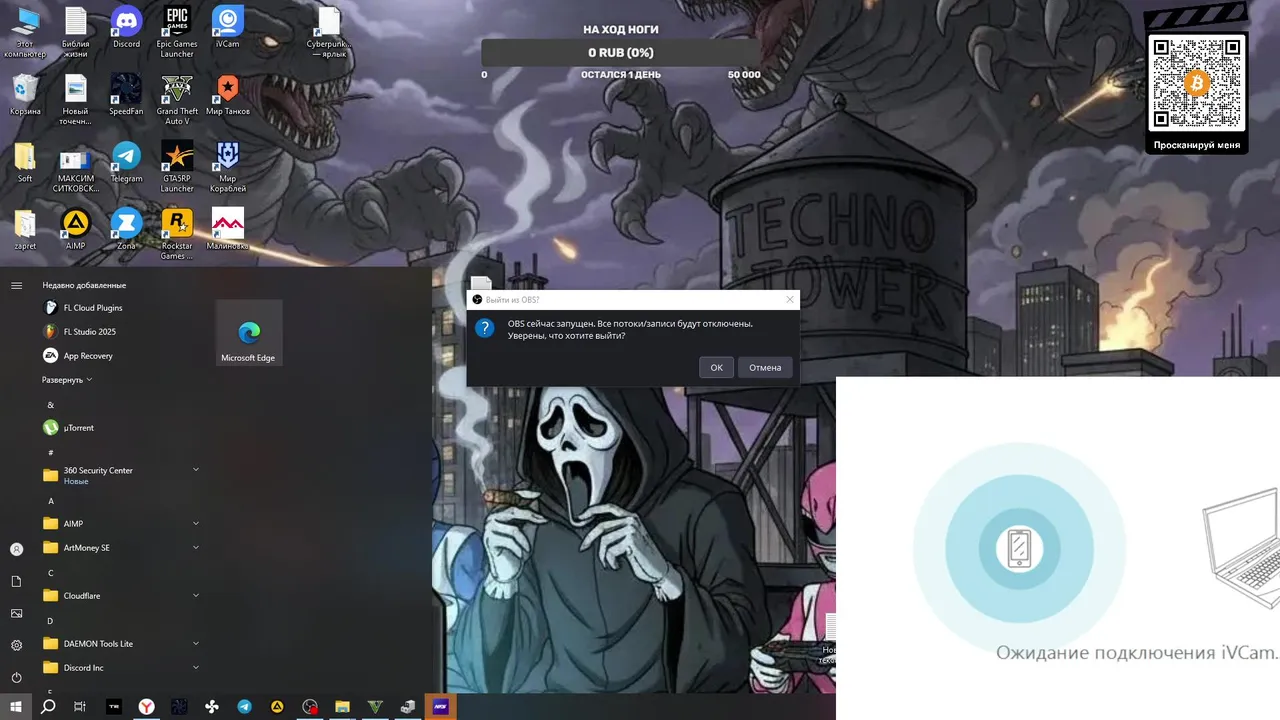Click Telegram icon in the taskbar
The width and height of the screenshot is (1280, 720).
(x=244, y=707)
